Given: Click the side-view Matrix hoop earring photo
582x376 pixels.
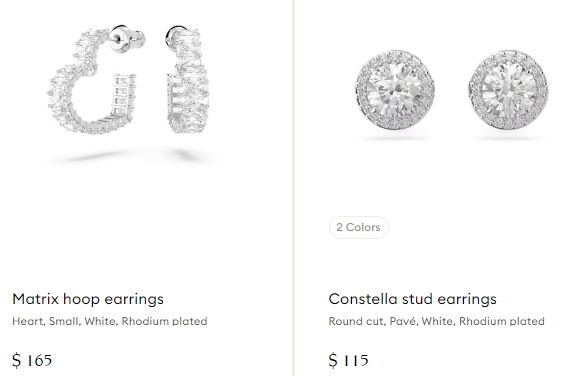Looking at the screenshot, I should tap(187, 79).
